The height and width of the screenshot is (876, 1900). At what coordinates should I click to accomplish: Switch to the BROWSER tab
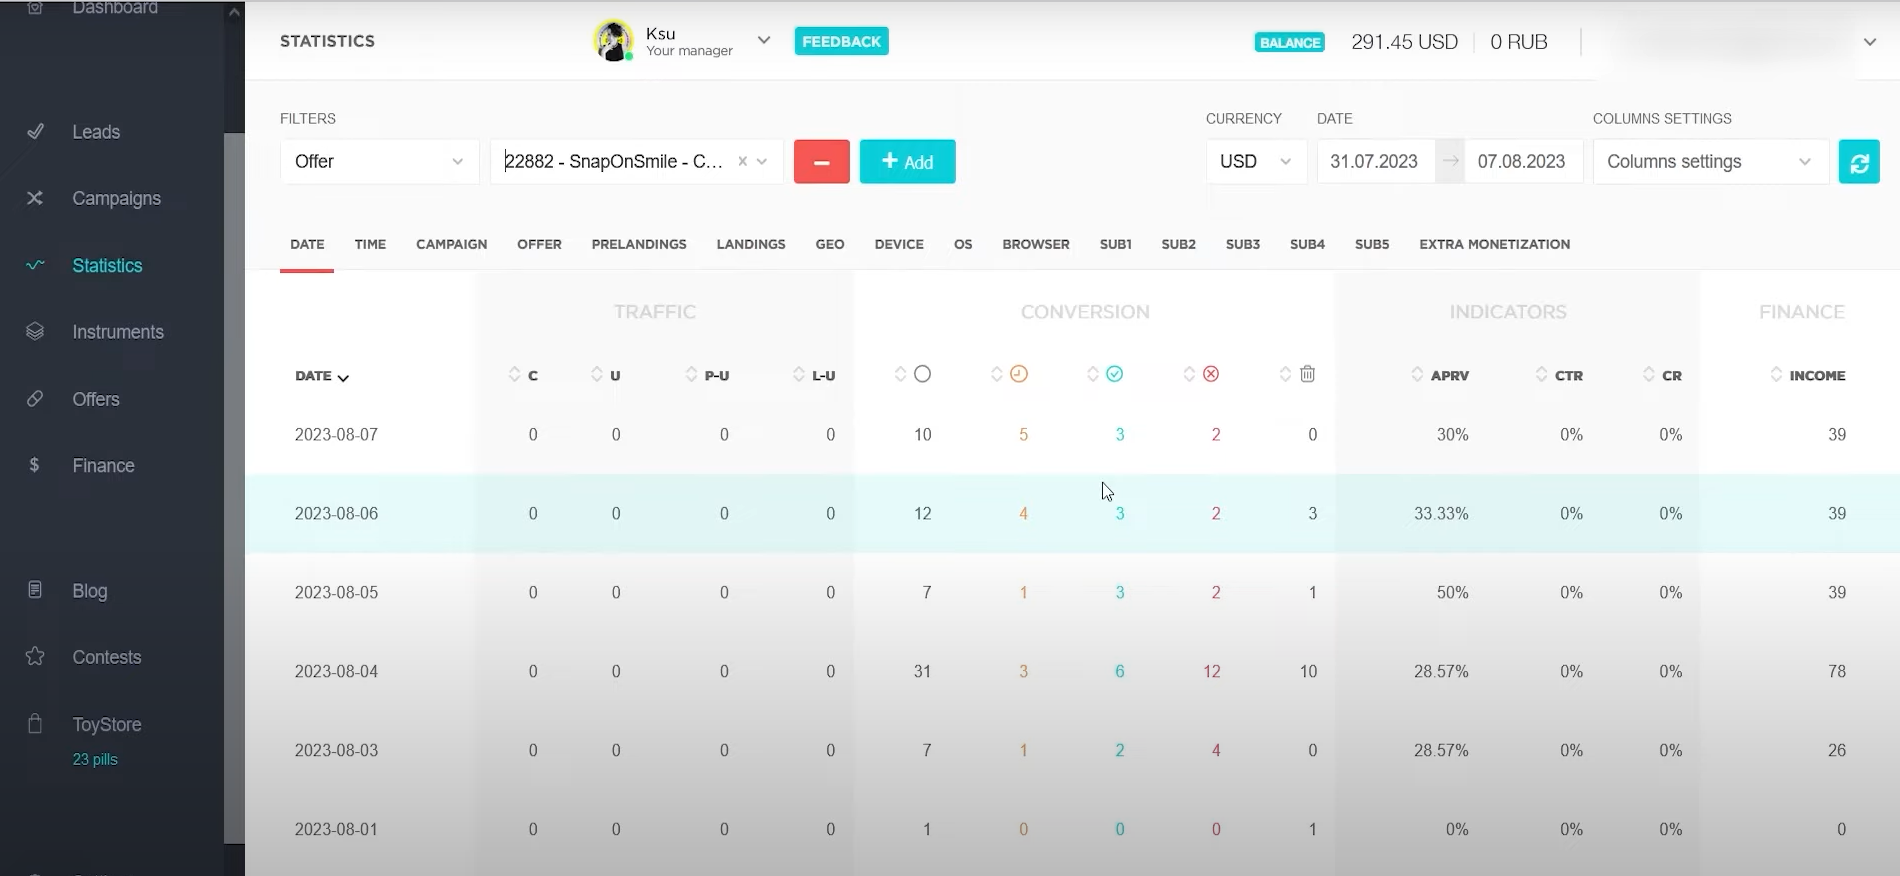[1036, 244]
